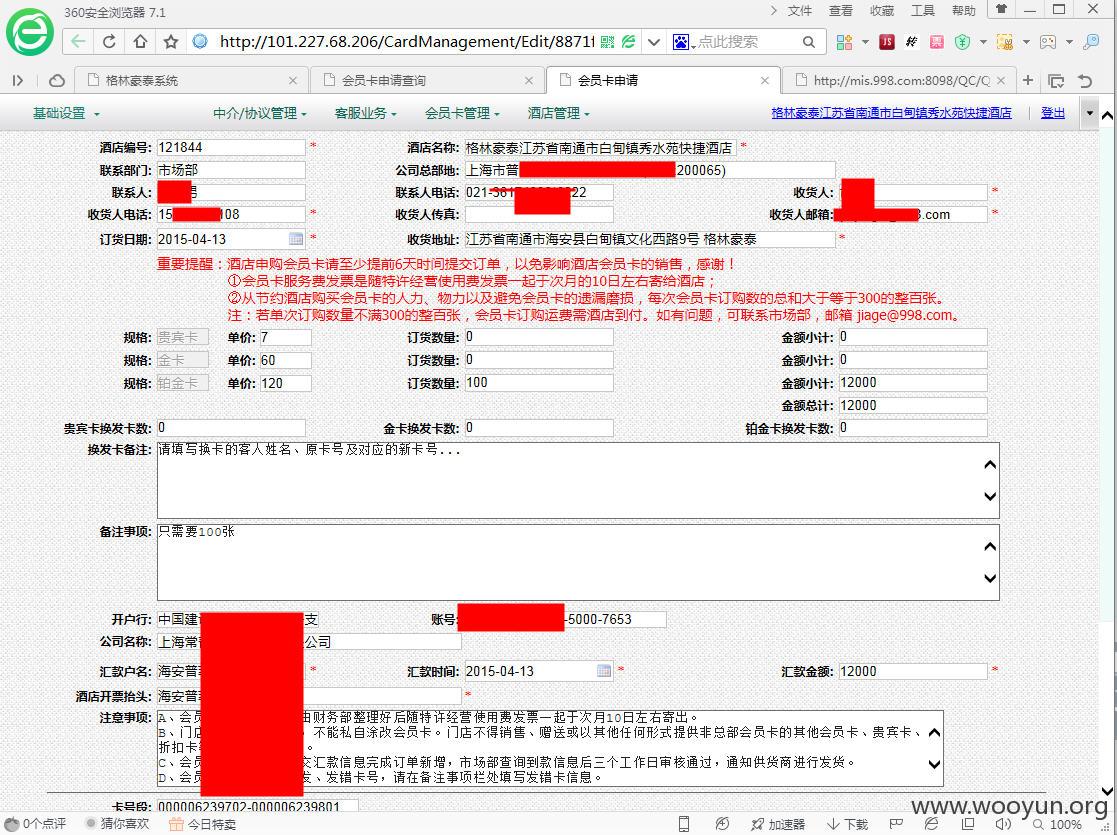The height and width of the screenshot is (835, 1117).
Task: Click the 联系部门 field showing 市场部
Action: click(231, 170)
